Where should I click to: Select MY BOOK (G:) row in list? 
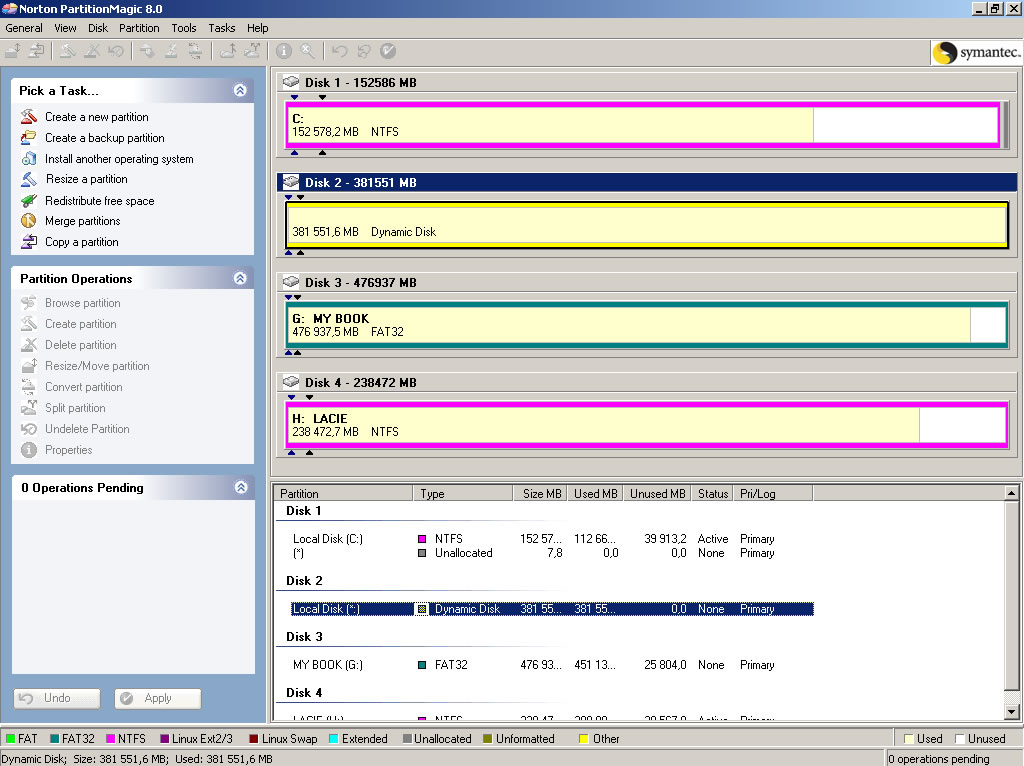552,665
